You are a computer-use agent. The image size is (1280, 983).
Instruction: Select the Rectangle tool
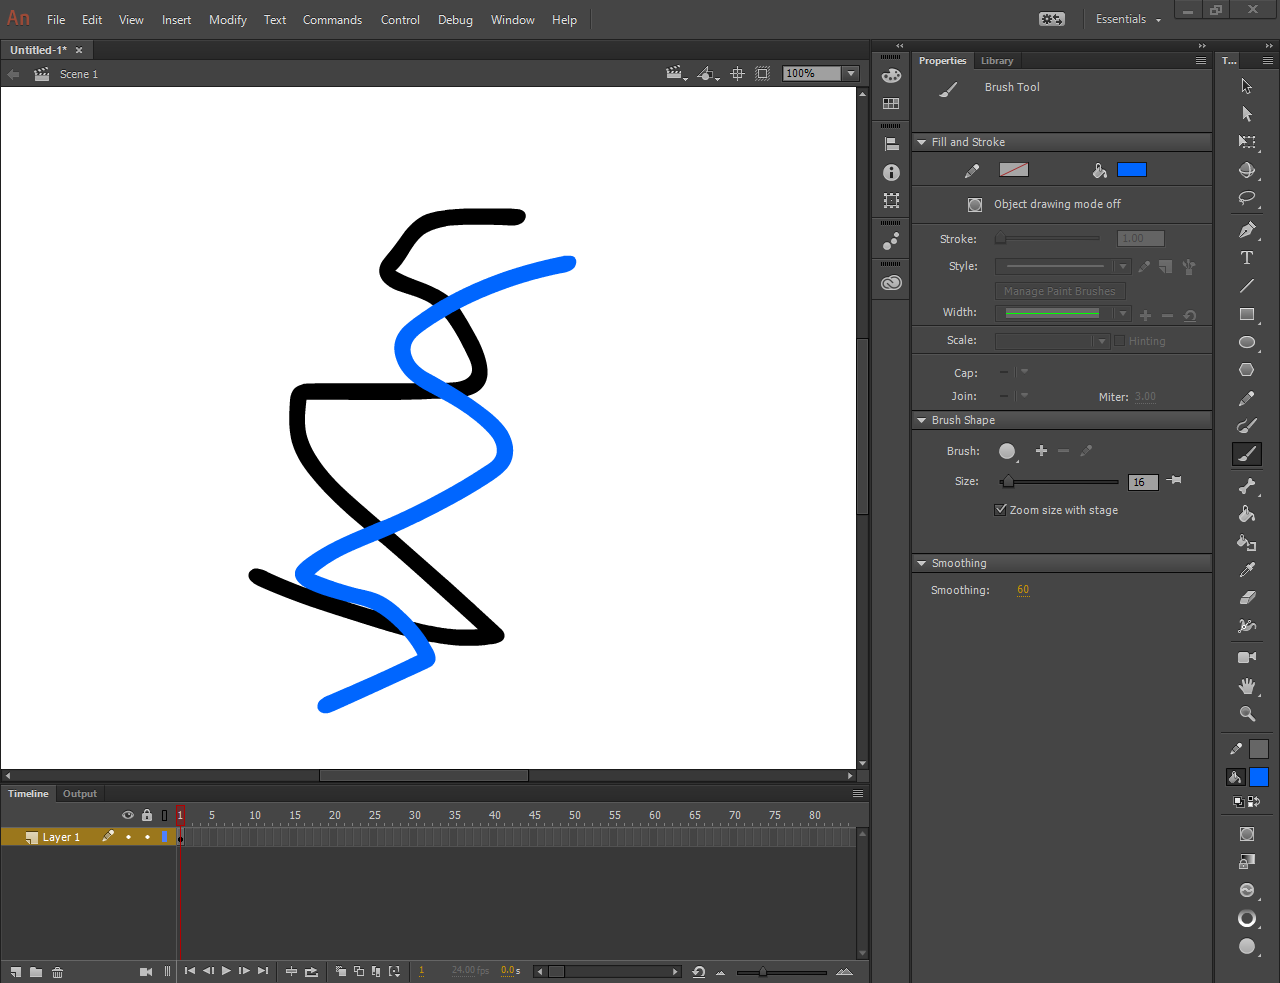(x=1247, y=314)
